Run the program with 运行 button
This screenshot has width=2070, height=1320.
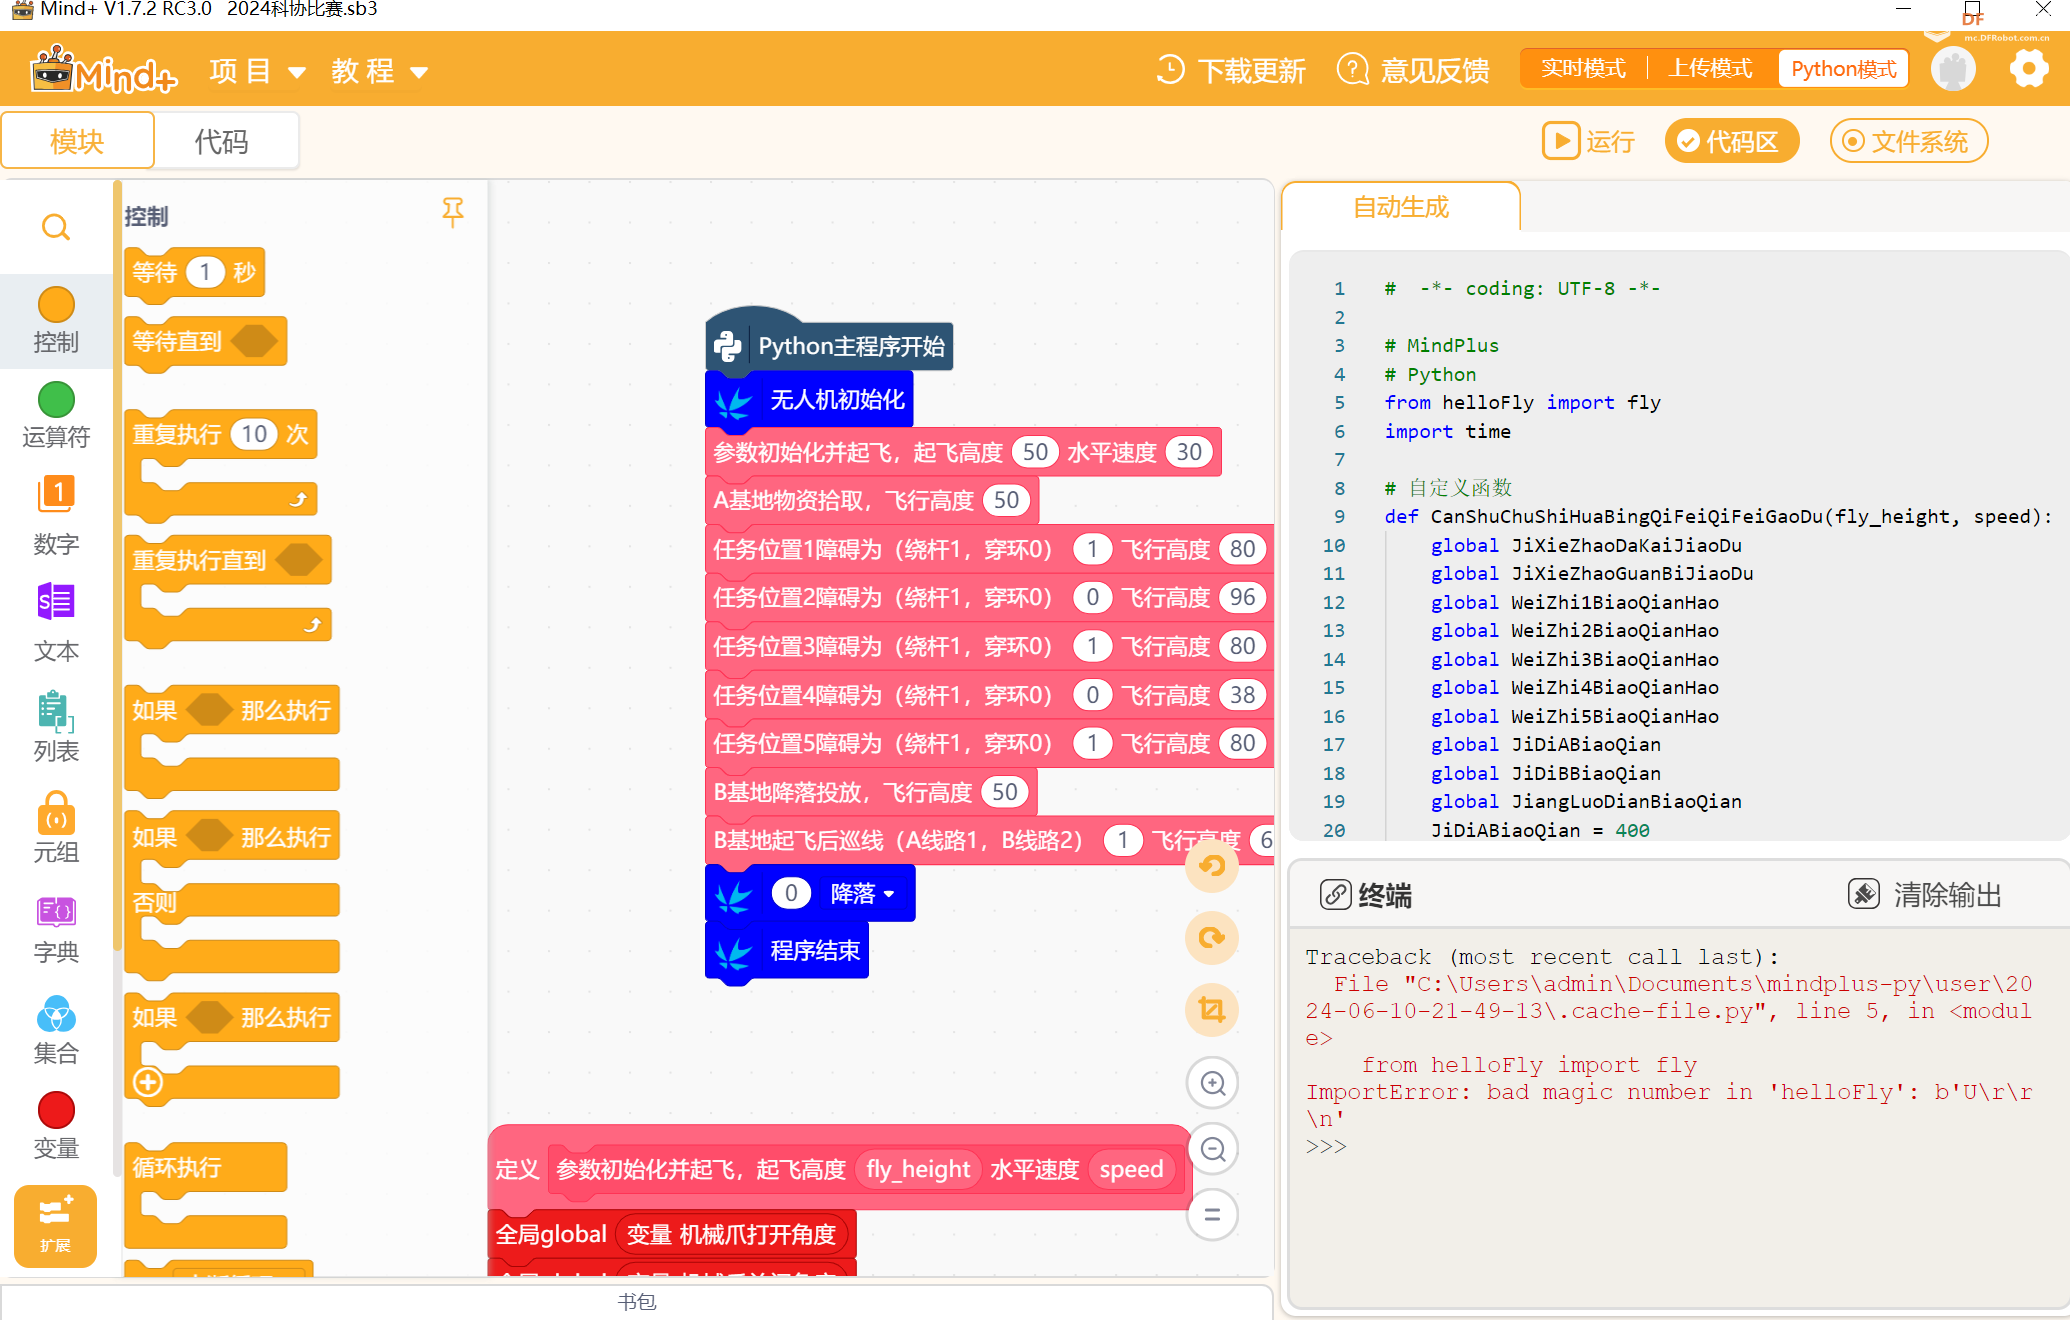click(x=1588, y=141)
